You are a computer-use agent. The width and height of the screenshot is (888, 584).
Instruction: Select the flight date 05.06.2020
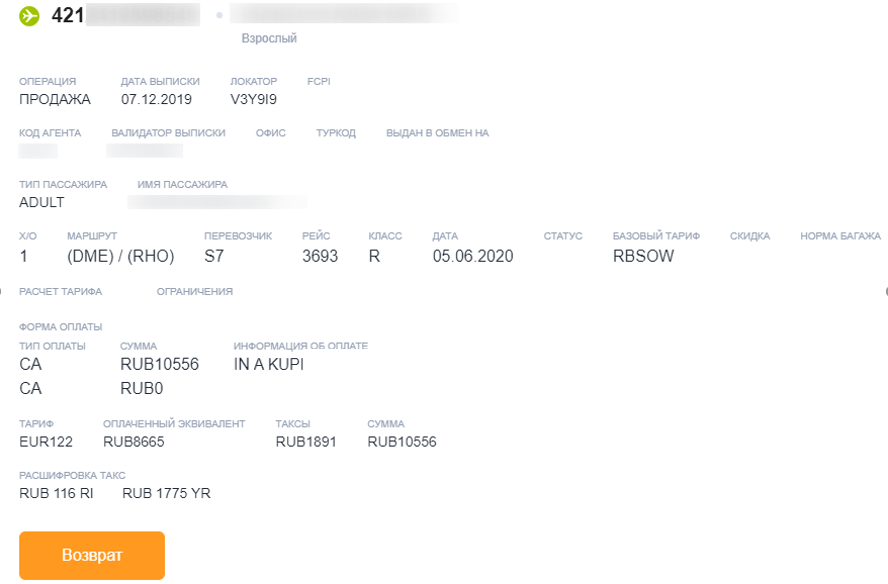473,256
